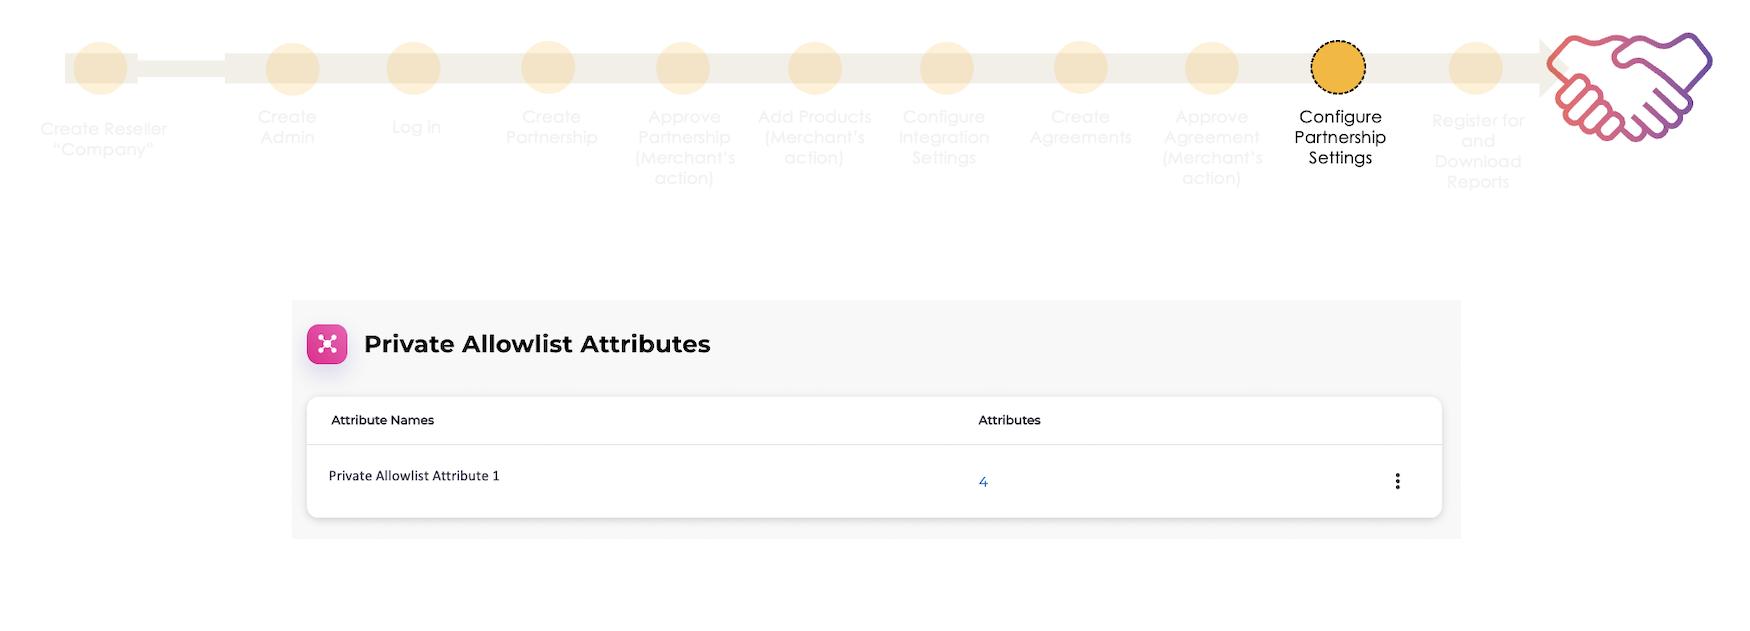Click the Attribute Names column header
This screenshot has width=1750, height=631.
[x=382, y=420]
